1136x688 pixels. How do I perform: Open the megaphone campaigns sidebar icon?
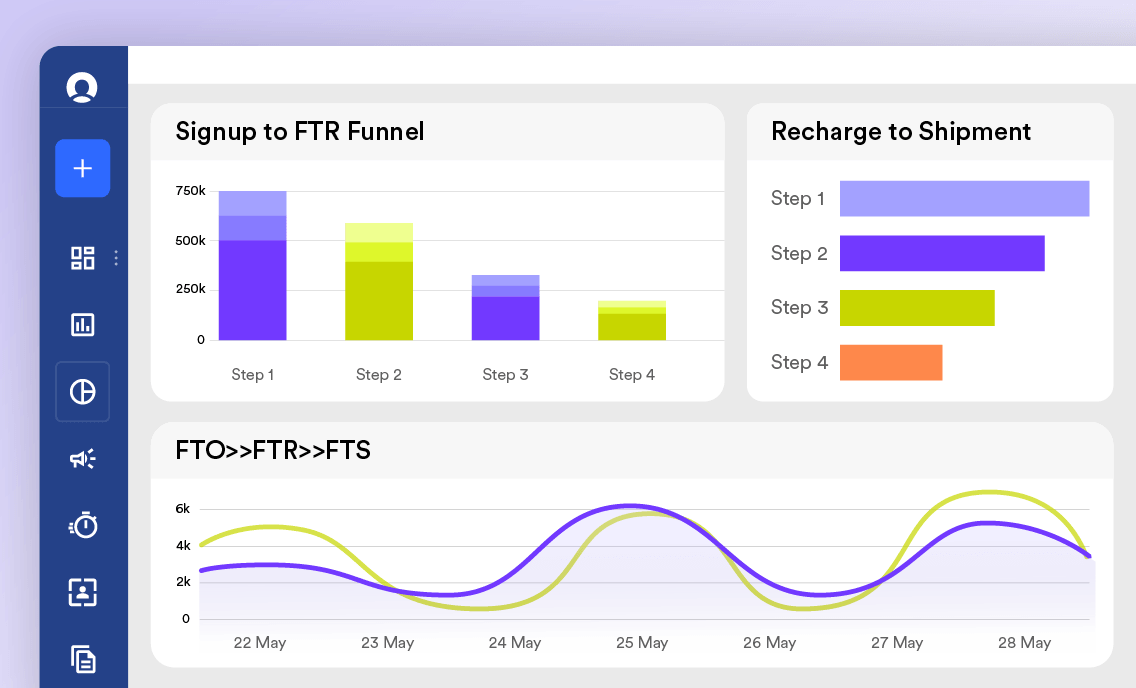pos(83,458)
